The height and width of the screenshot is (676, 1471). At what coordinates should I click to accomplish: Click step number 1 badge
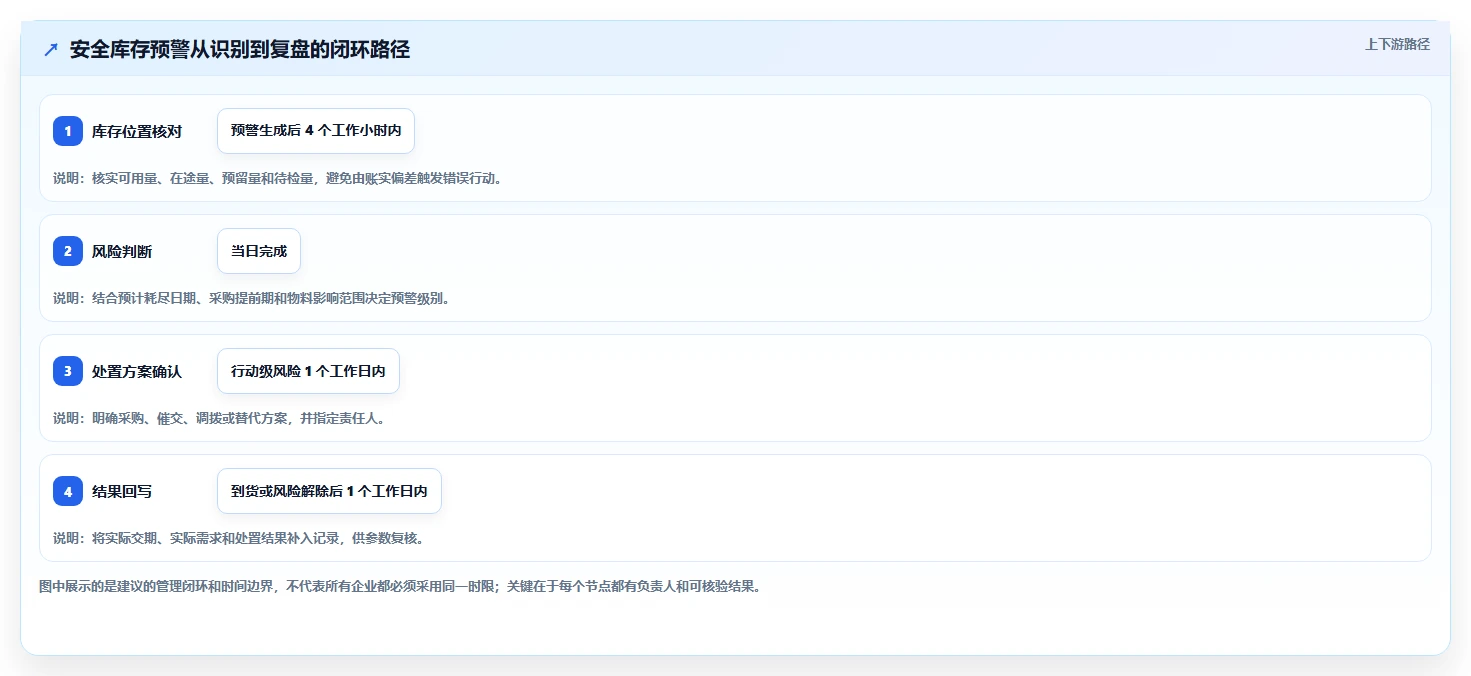pyautogui.click(x=68, y=131)
